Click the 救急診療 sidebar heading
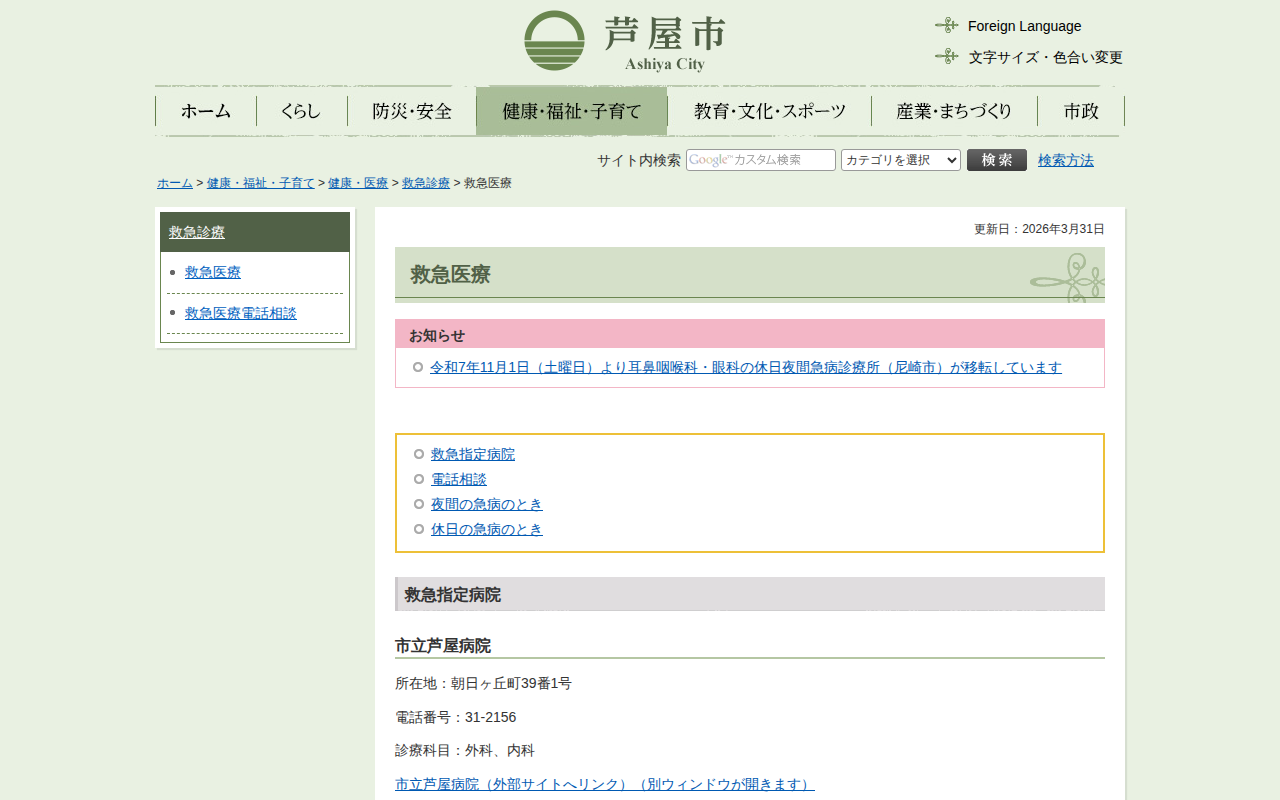The width and height of the screenshot is (1280, 800). [197, 232]
